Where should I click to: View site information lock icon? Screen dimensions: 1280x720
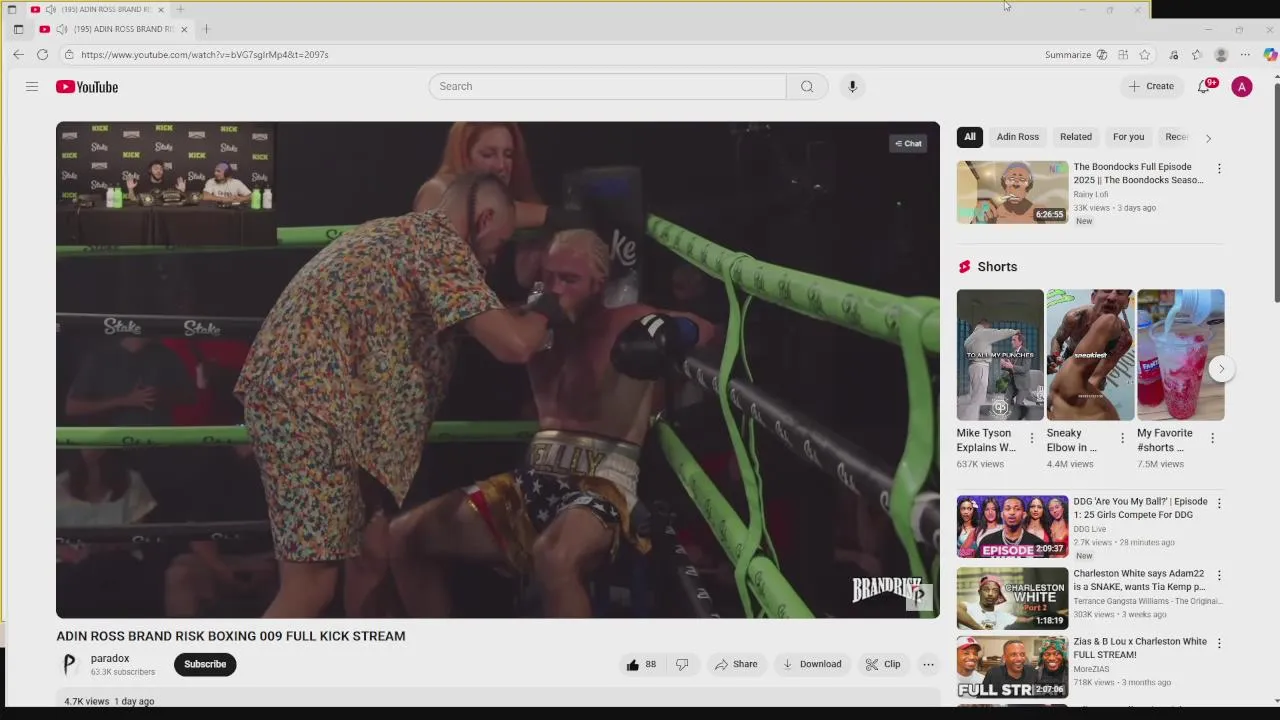(69, 55)
